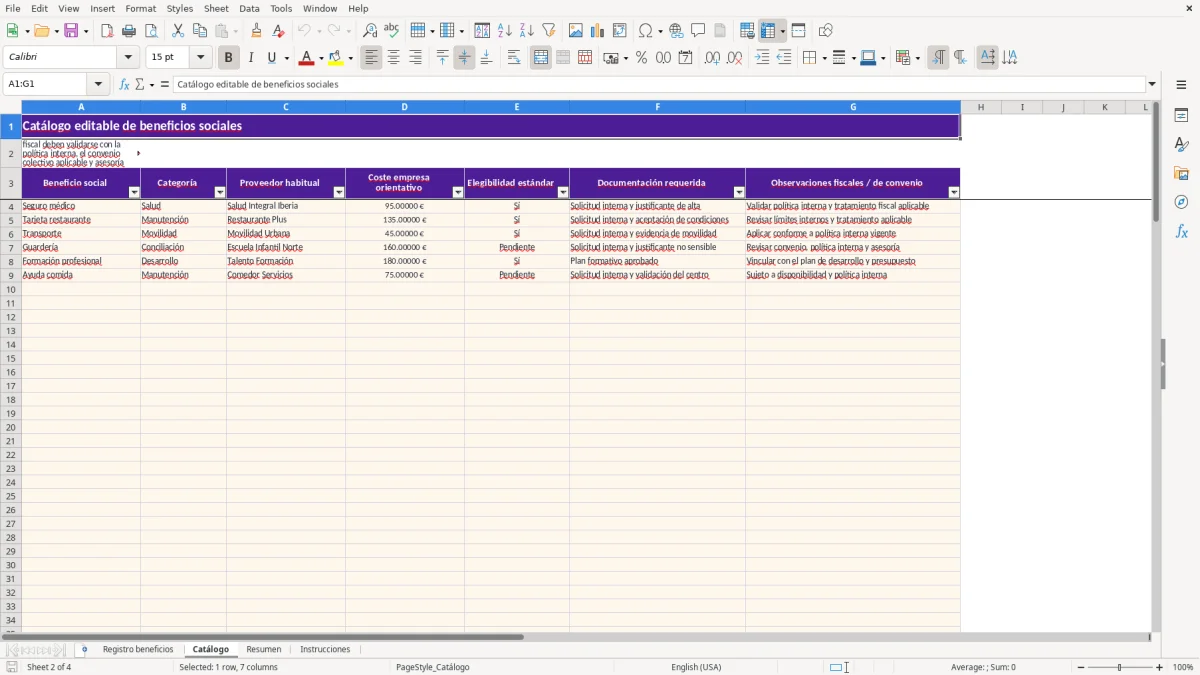Run the spelling check
1200x675 pixels.
click(x=392, y=31)
